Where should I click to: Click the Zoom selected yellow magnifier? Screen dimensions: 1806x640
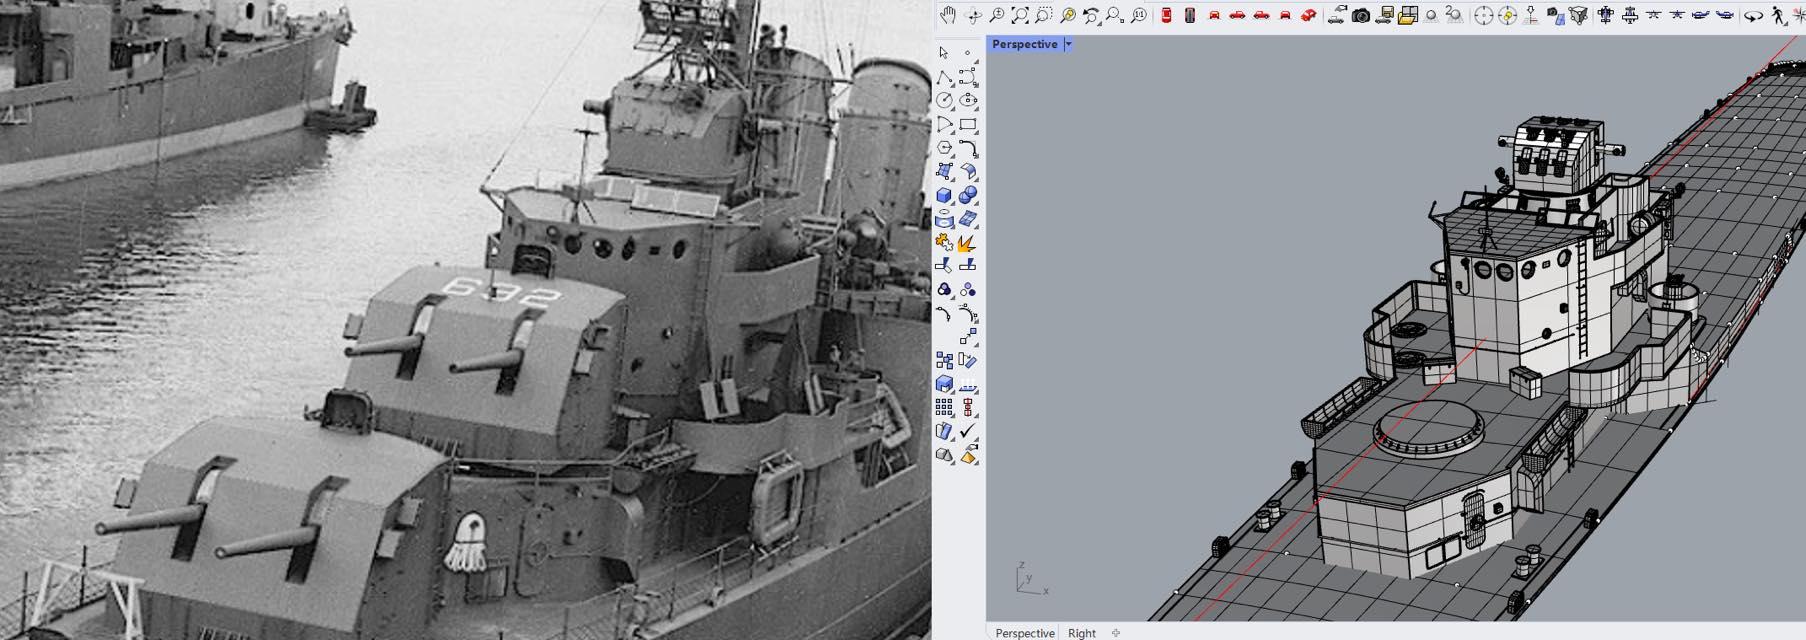(x=1068, y=15)
